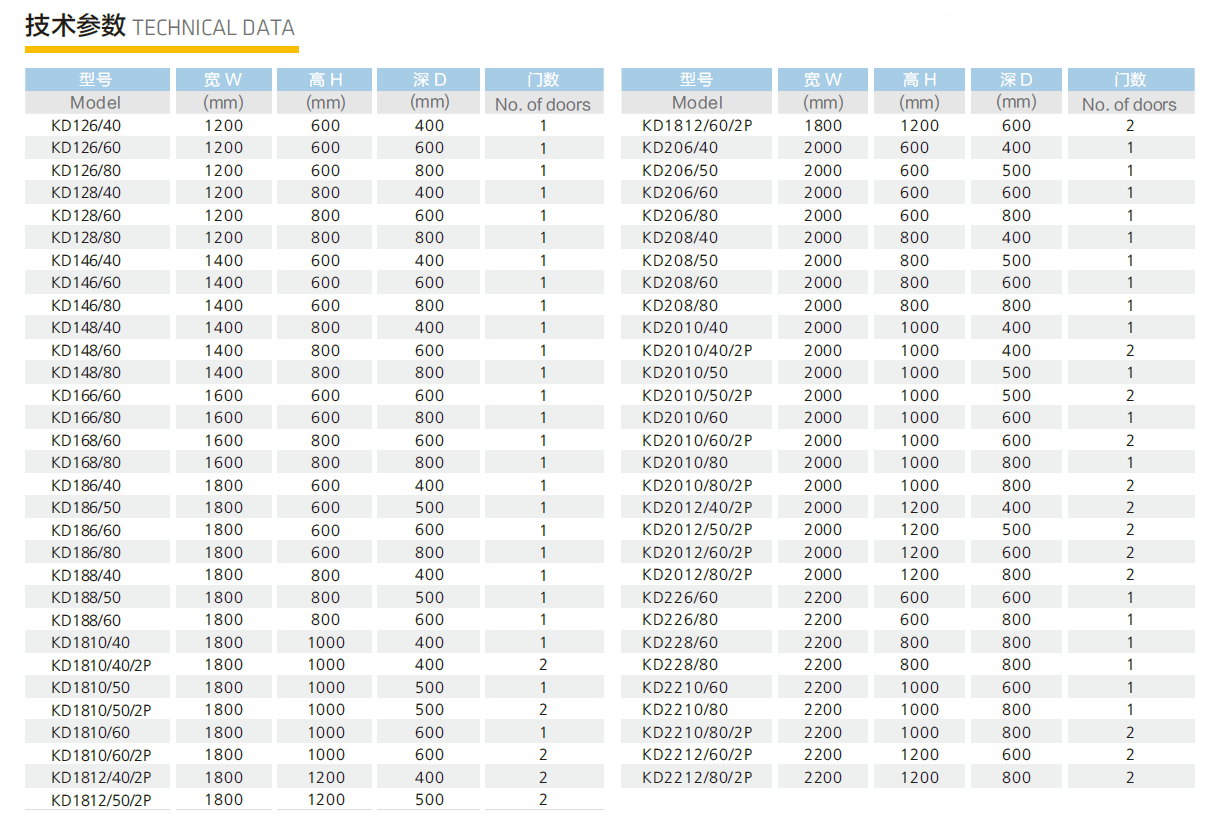This screenshot has width=1223, height=824.
Task: Select model KD1812/60/2P in right table
Action: tap(697, 125)
